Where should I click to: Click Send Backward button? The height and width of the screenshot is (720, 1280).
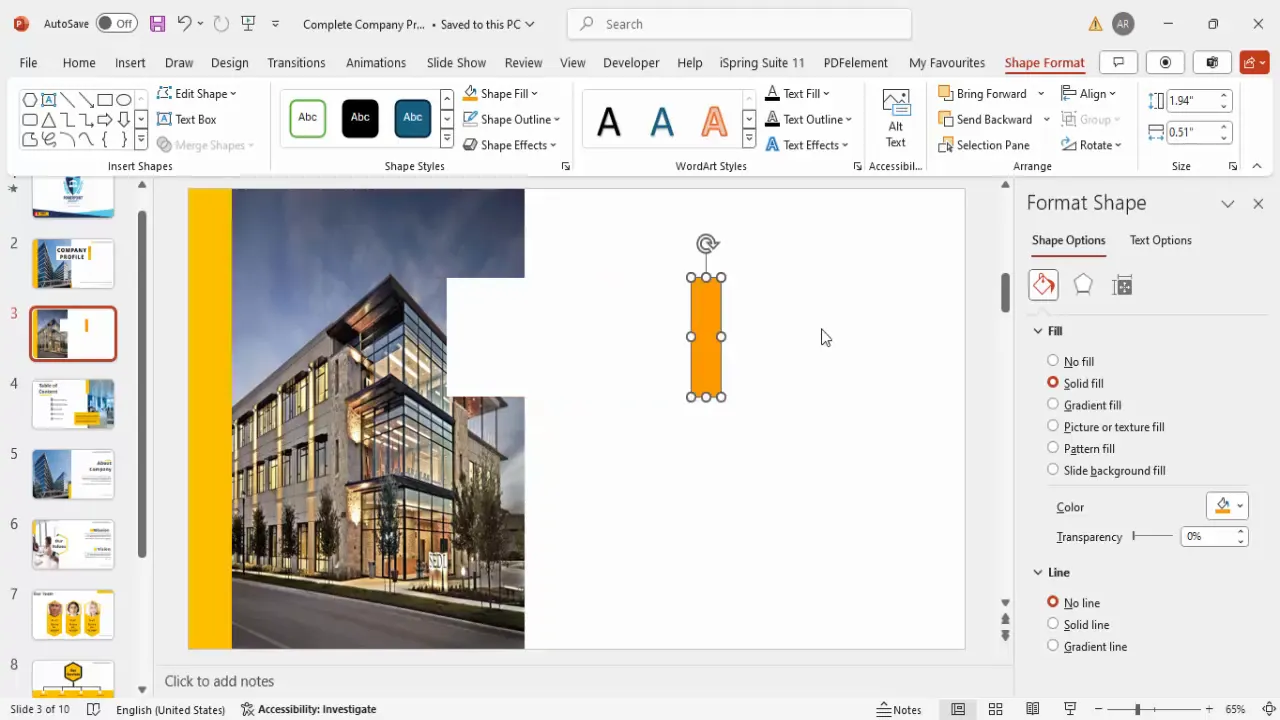985,119
